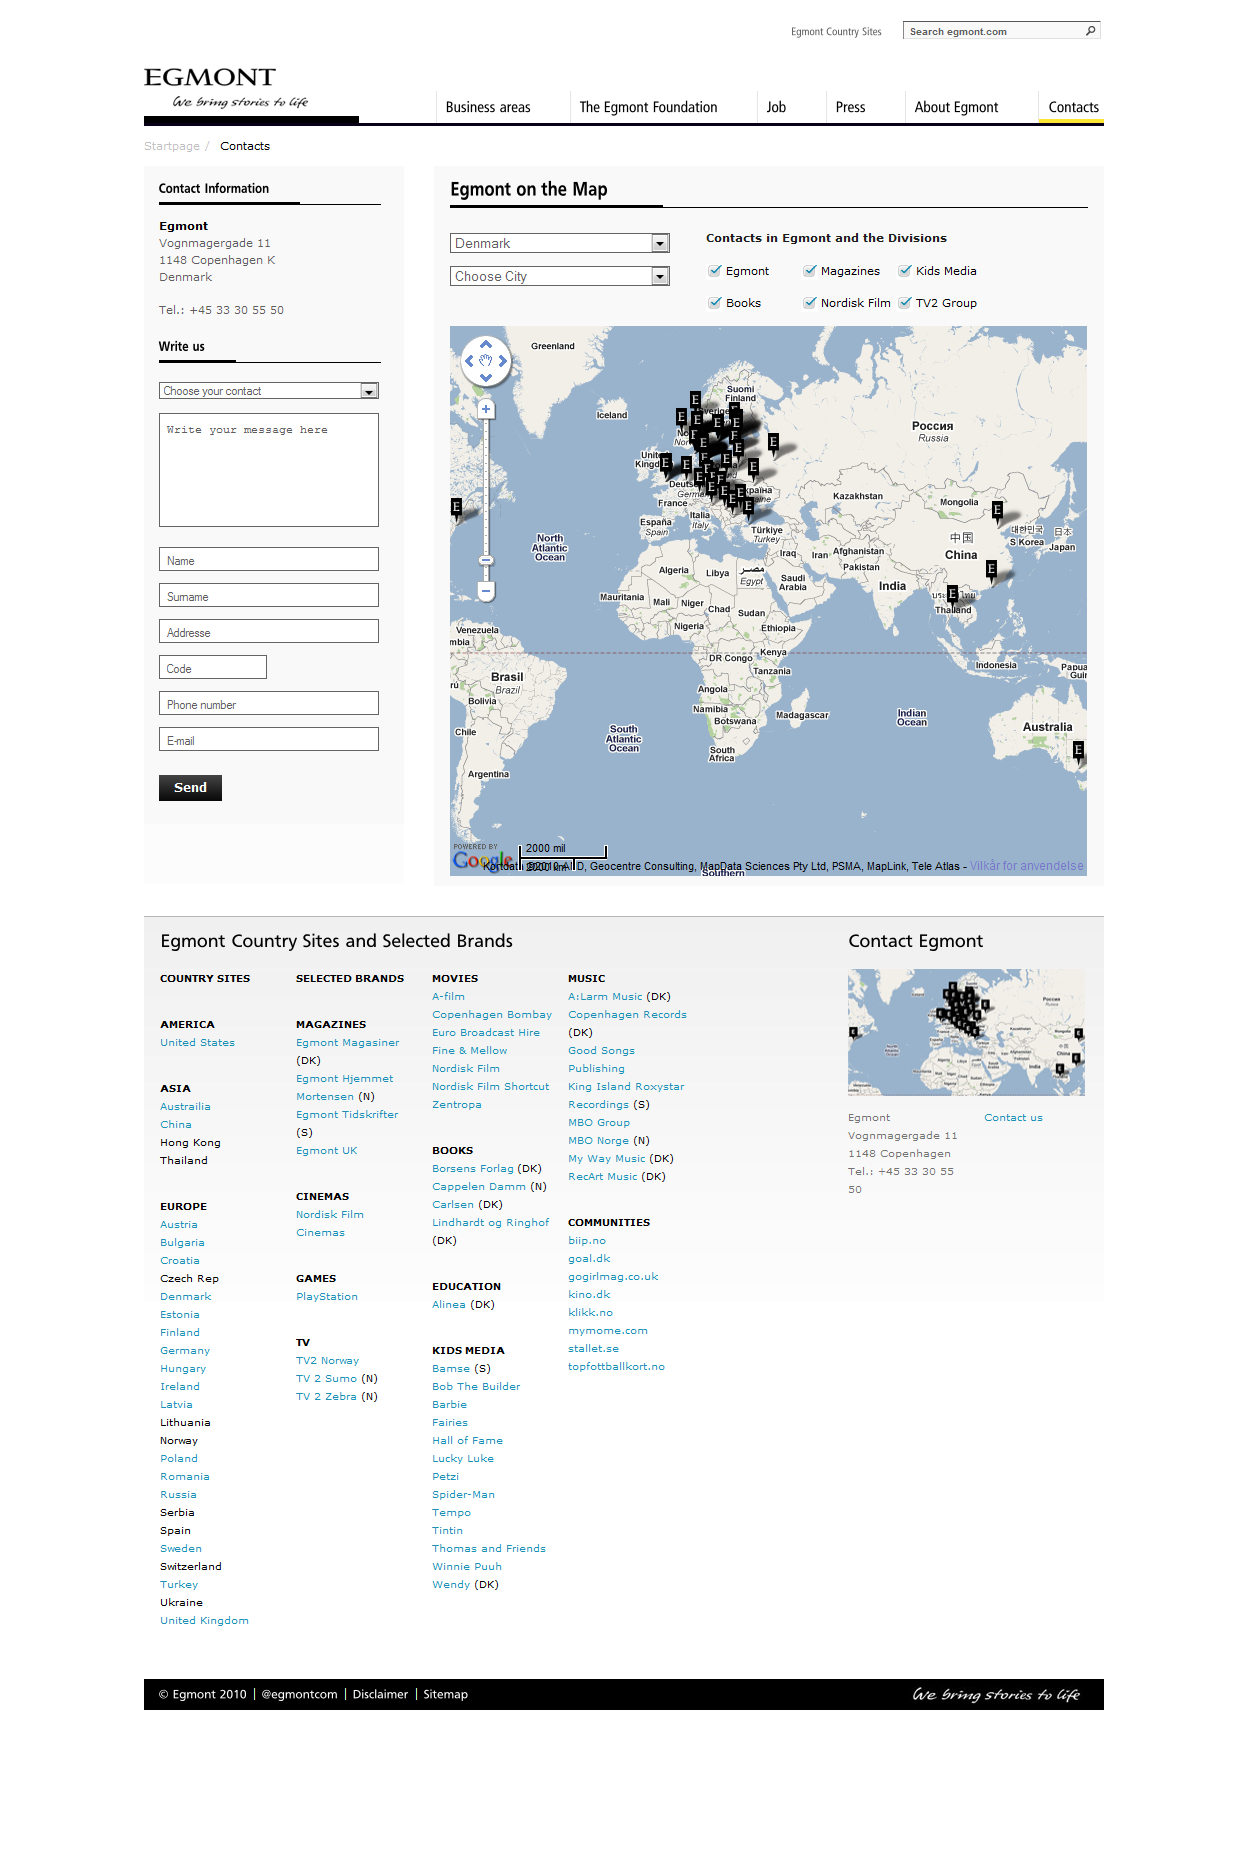Click the Addresse input field
Viewport: 1247px width, 1860px height.
coord(269,631)
